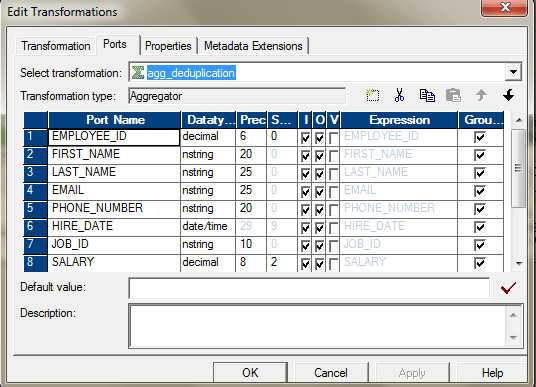
Task: Open the Properties tab
Action: click(x=168, y=46)
